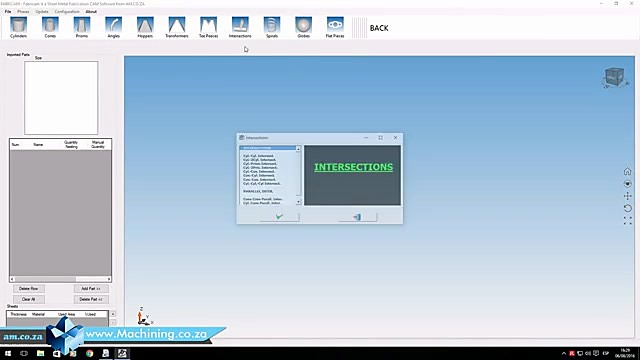Screen dimensions: 640x360
Task: Select Cyl.-Prism Intersect. list entry
Action: 260,163
